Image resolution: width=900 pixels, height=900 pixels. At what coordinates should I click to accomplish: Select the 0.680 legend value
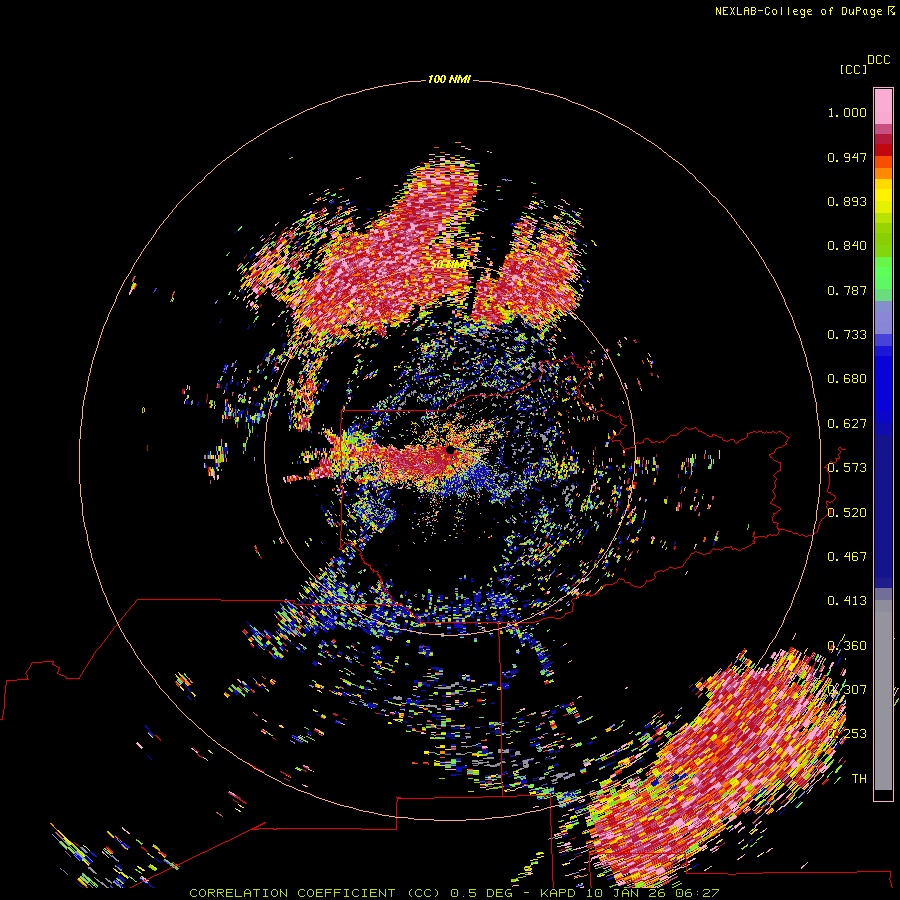point(847,379)
